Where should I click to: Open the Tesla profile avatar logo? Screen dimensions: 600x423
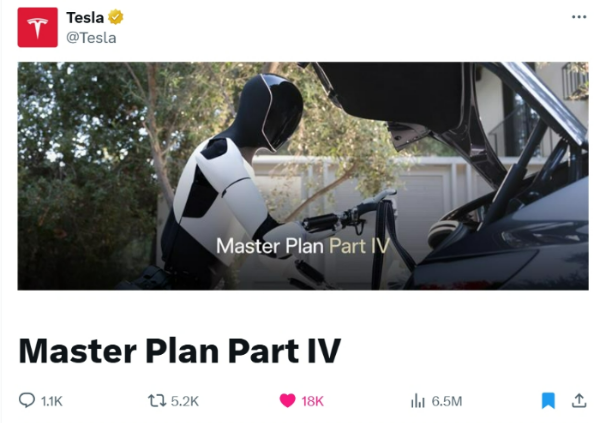point(38,27)
